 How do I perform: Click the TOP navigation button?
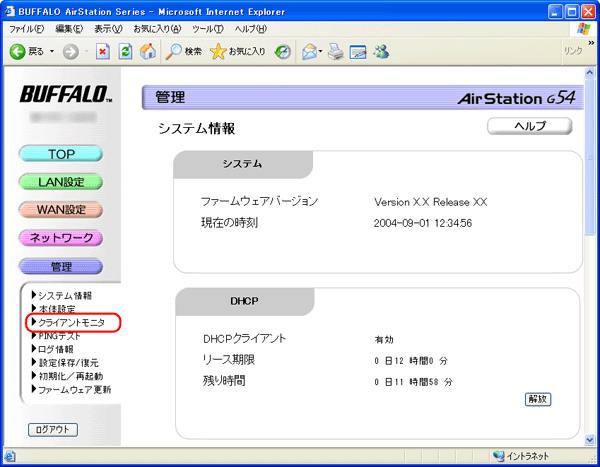coord(61,154)
